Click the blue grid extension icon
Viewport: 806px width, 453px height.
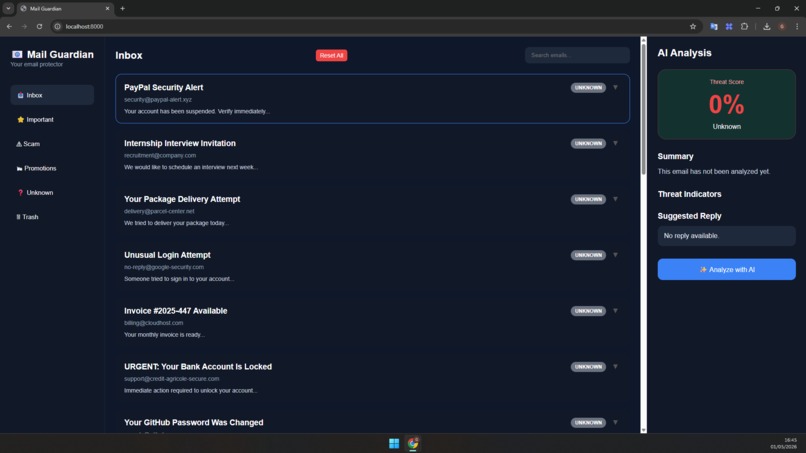click(729, 26)
